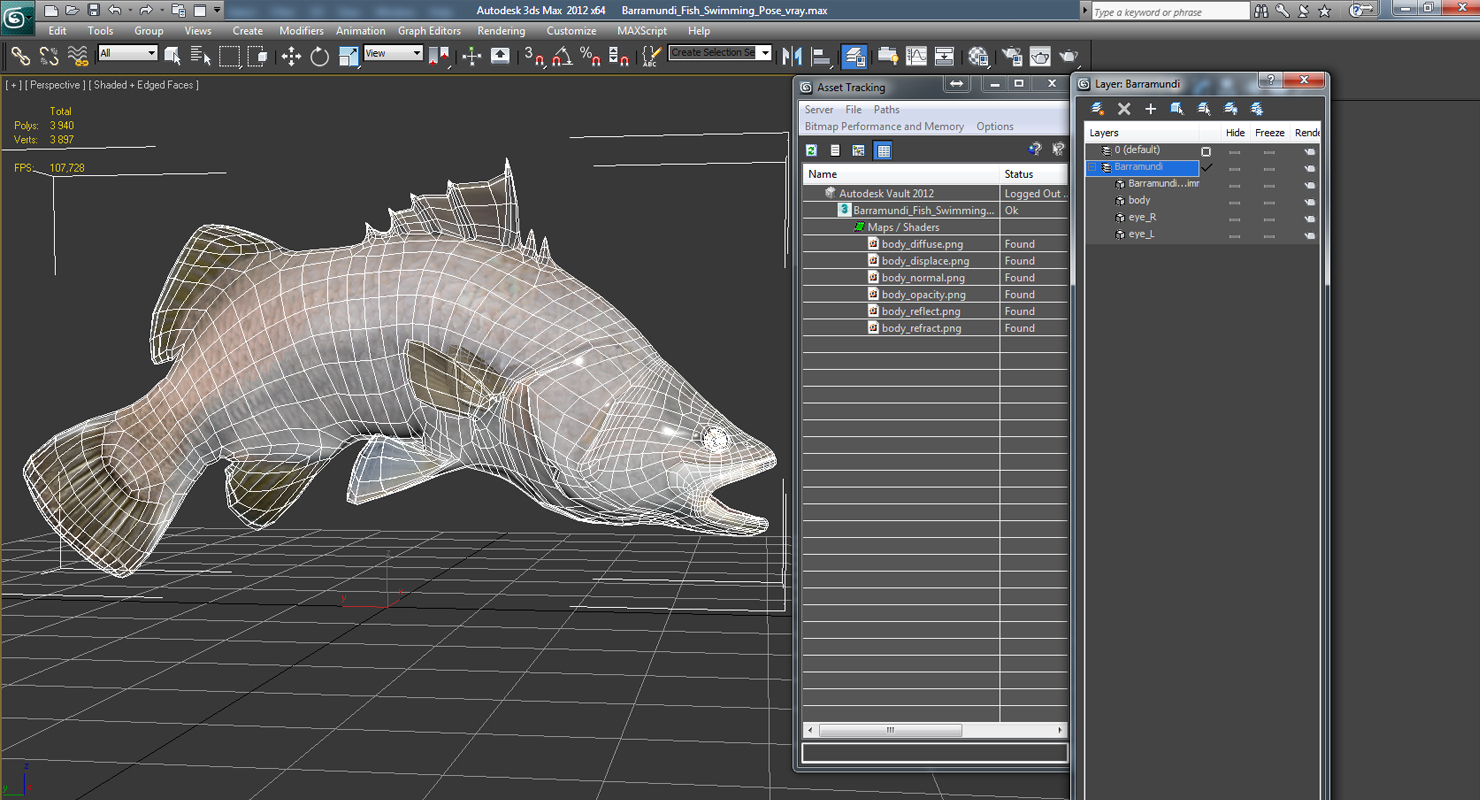Toggle keyboard shortcut override icon
Image resolution: width=1480 pixels, height=800 pixels.
click(500, 57)
